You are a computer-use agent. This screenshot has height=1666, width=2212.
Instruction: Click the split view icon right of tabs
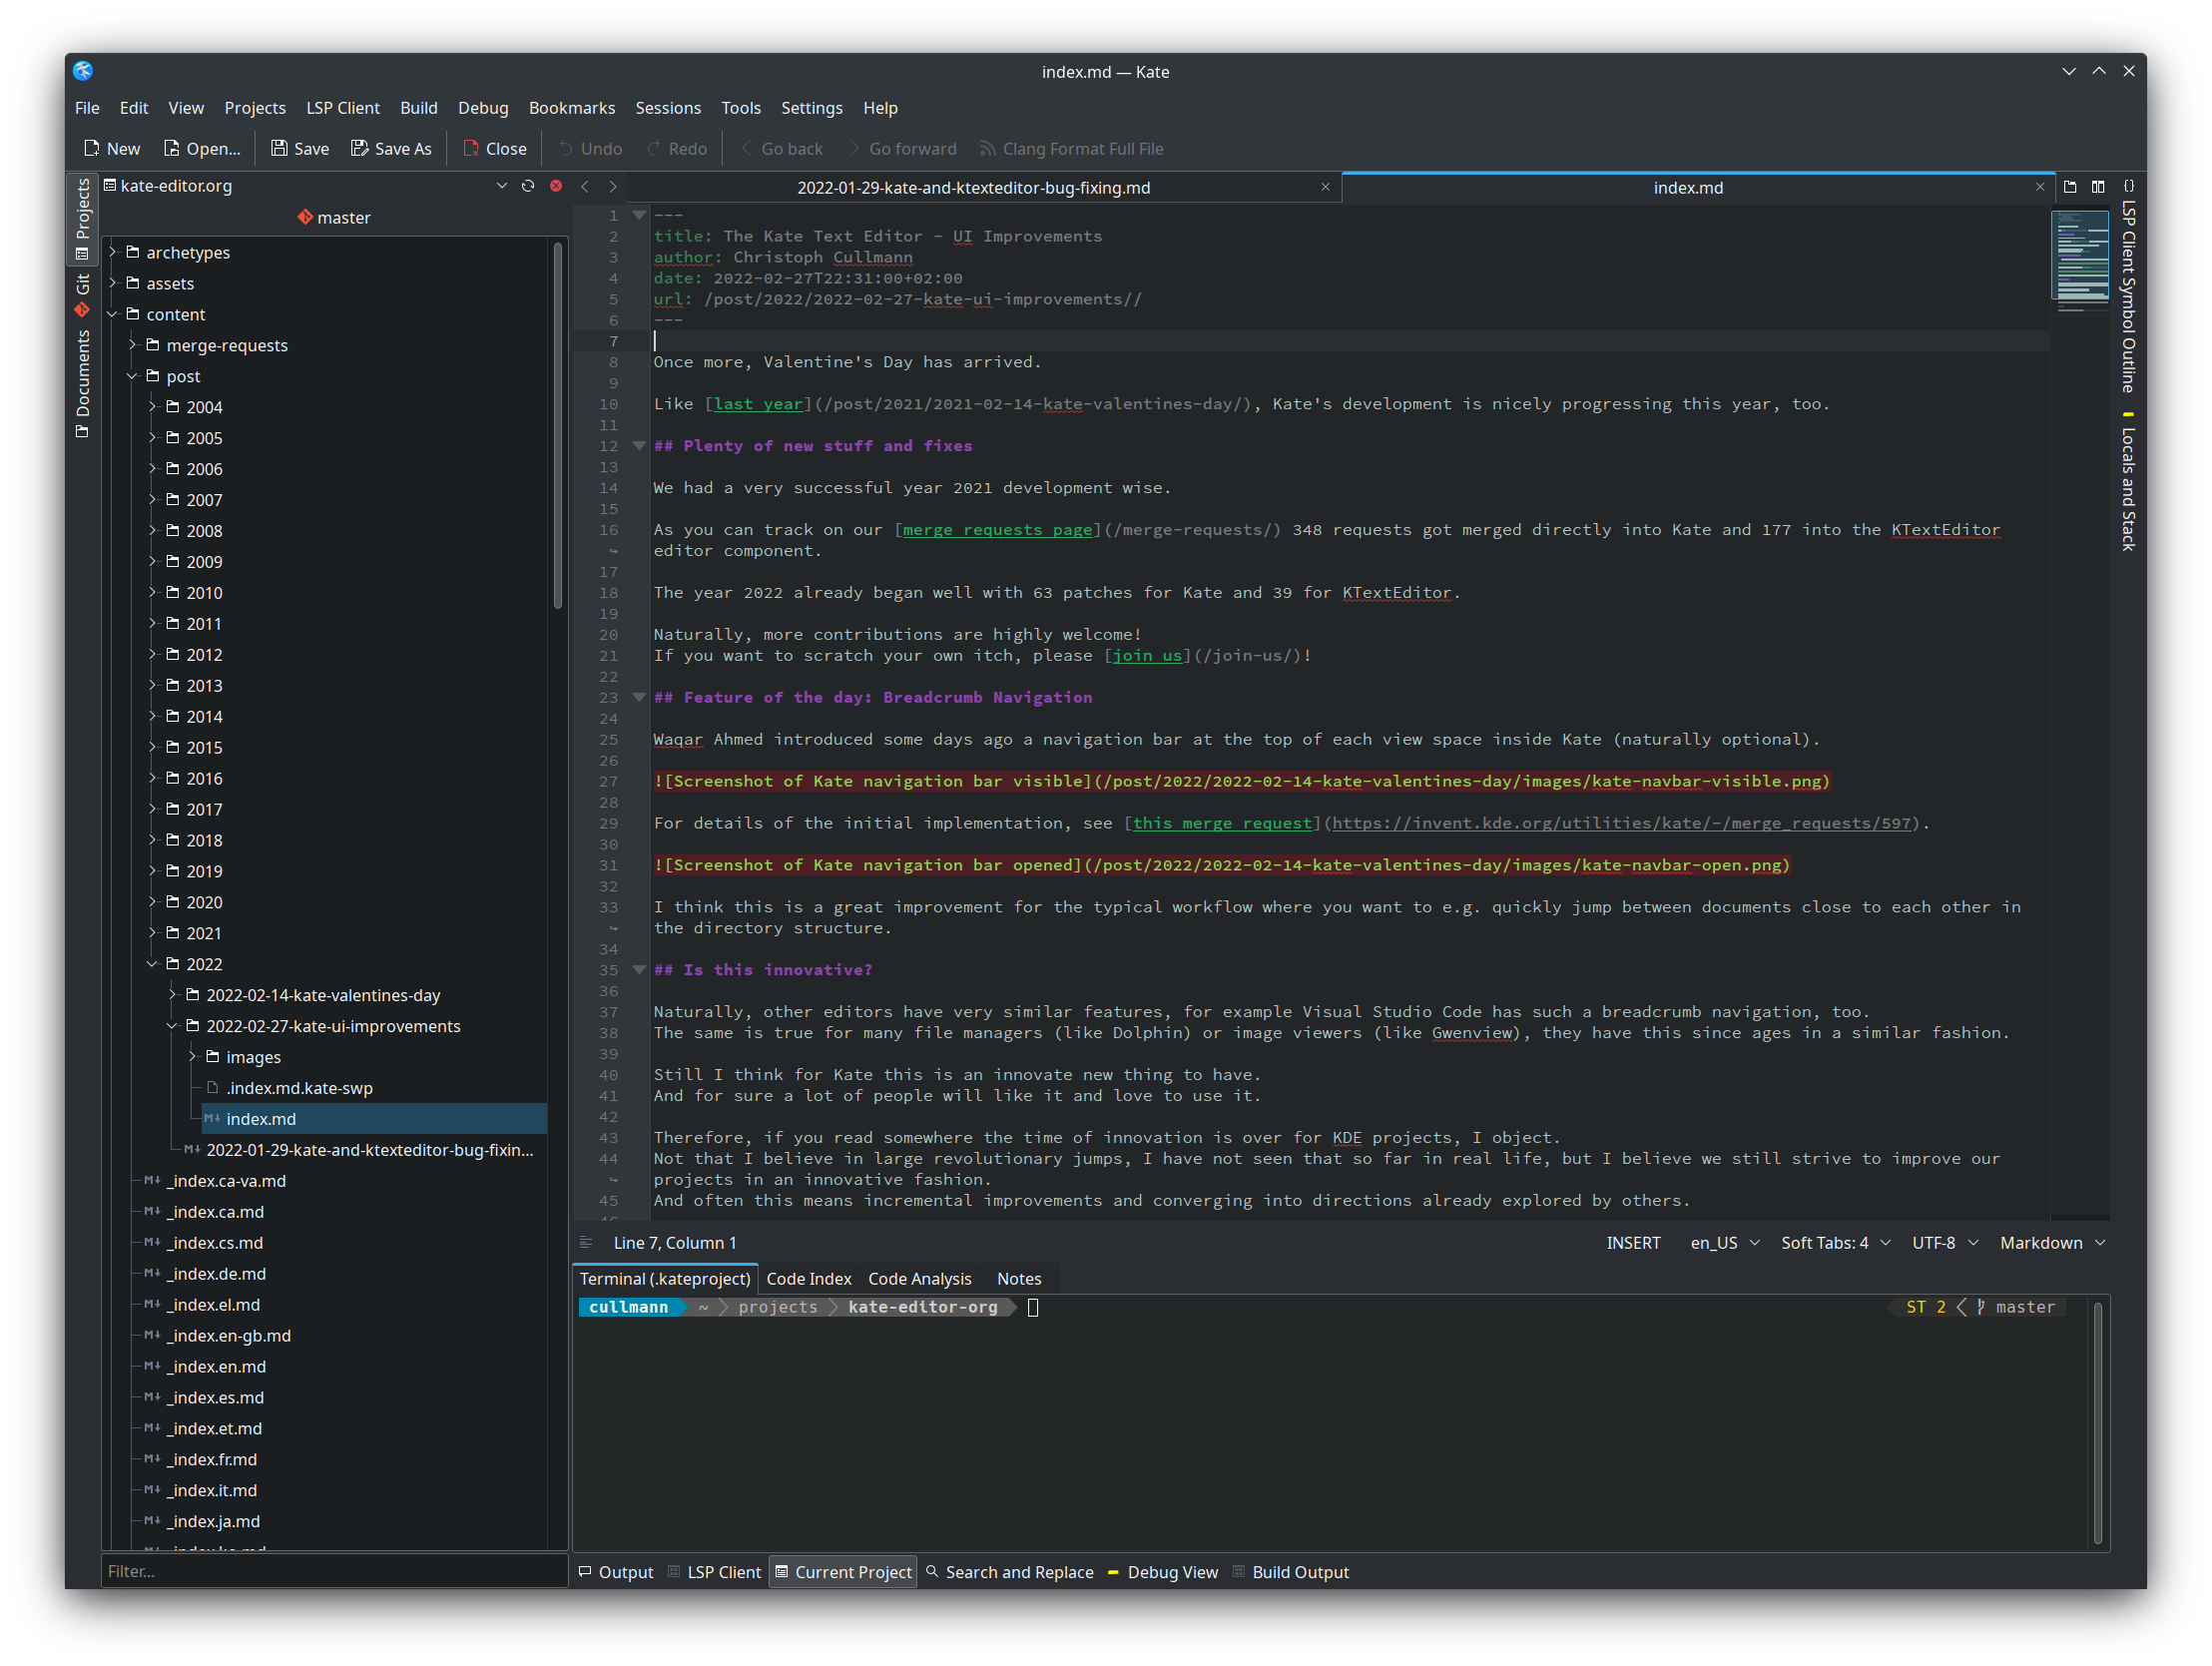[2098, 187]
